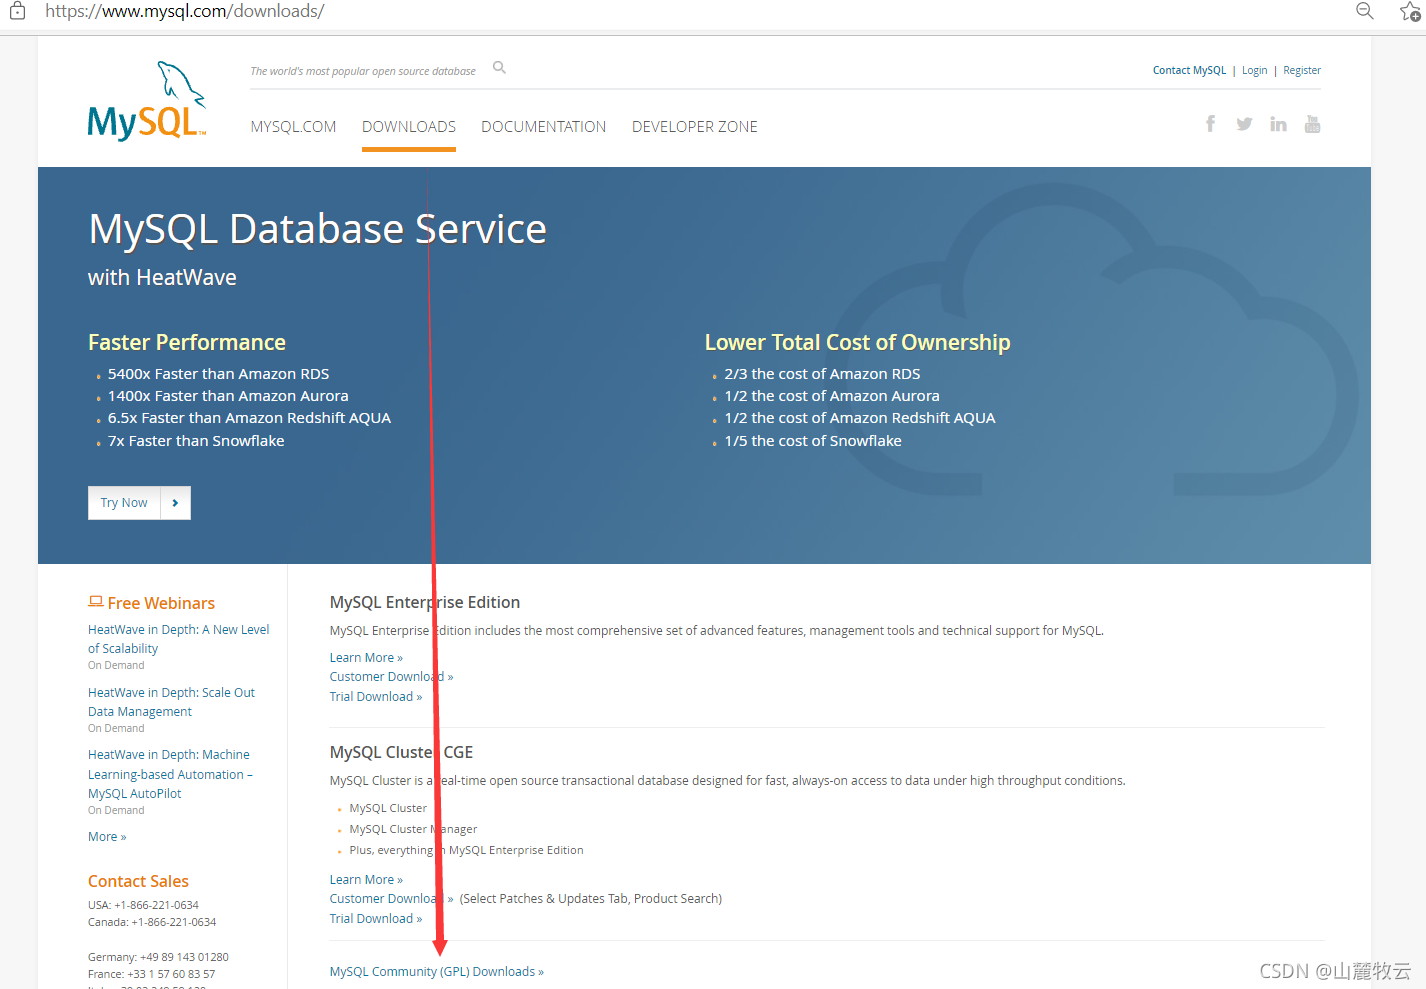Open MySQL Community (GPL) Downloads link
This screenshot has height=989, width=1426.
[x=437, y=972]
